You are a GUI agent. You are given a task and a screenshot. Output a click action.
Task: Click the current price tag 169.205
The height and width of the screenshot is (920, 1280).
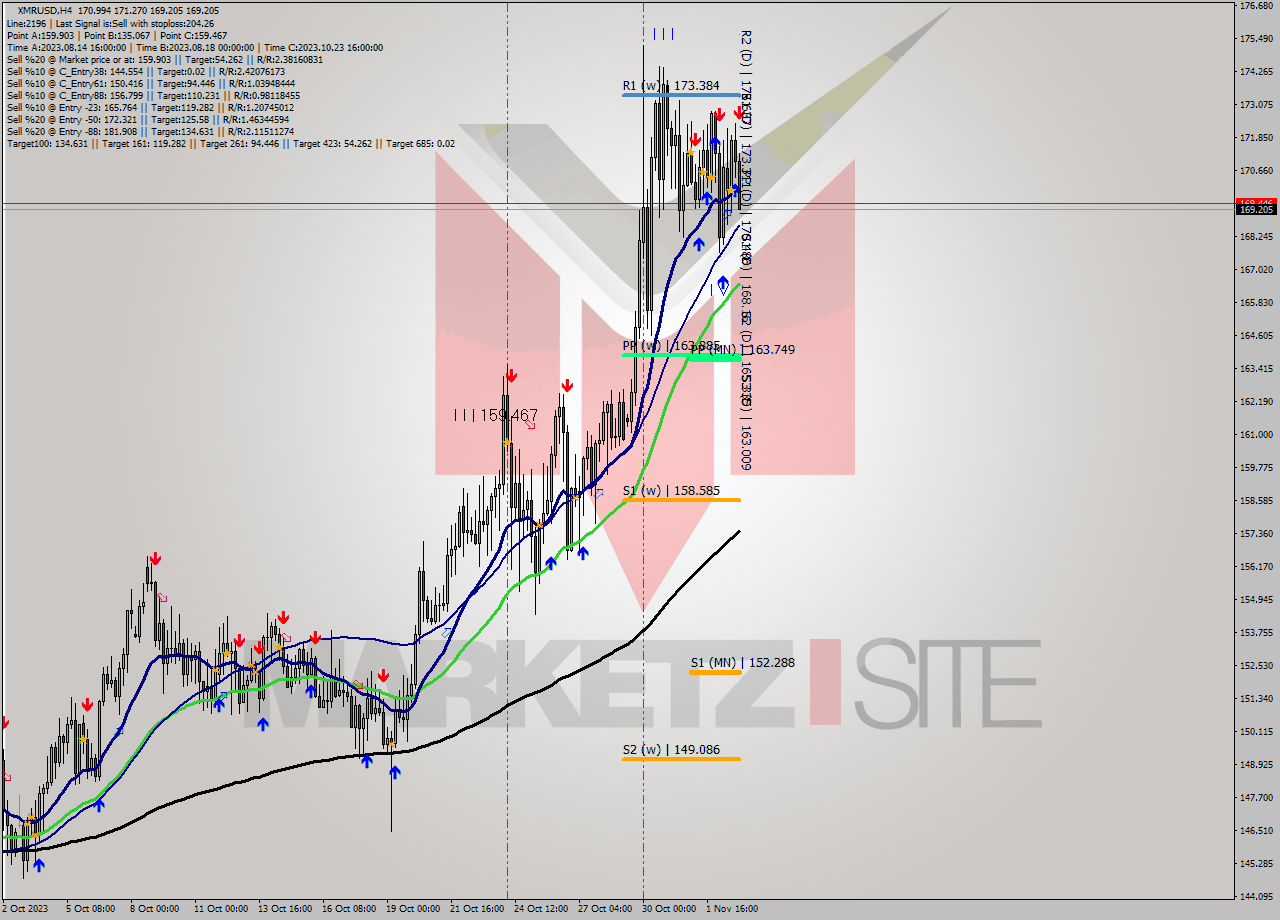pos(1256,209)
